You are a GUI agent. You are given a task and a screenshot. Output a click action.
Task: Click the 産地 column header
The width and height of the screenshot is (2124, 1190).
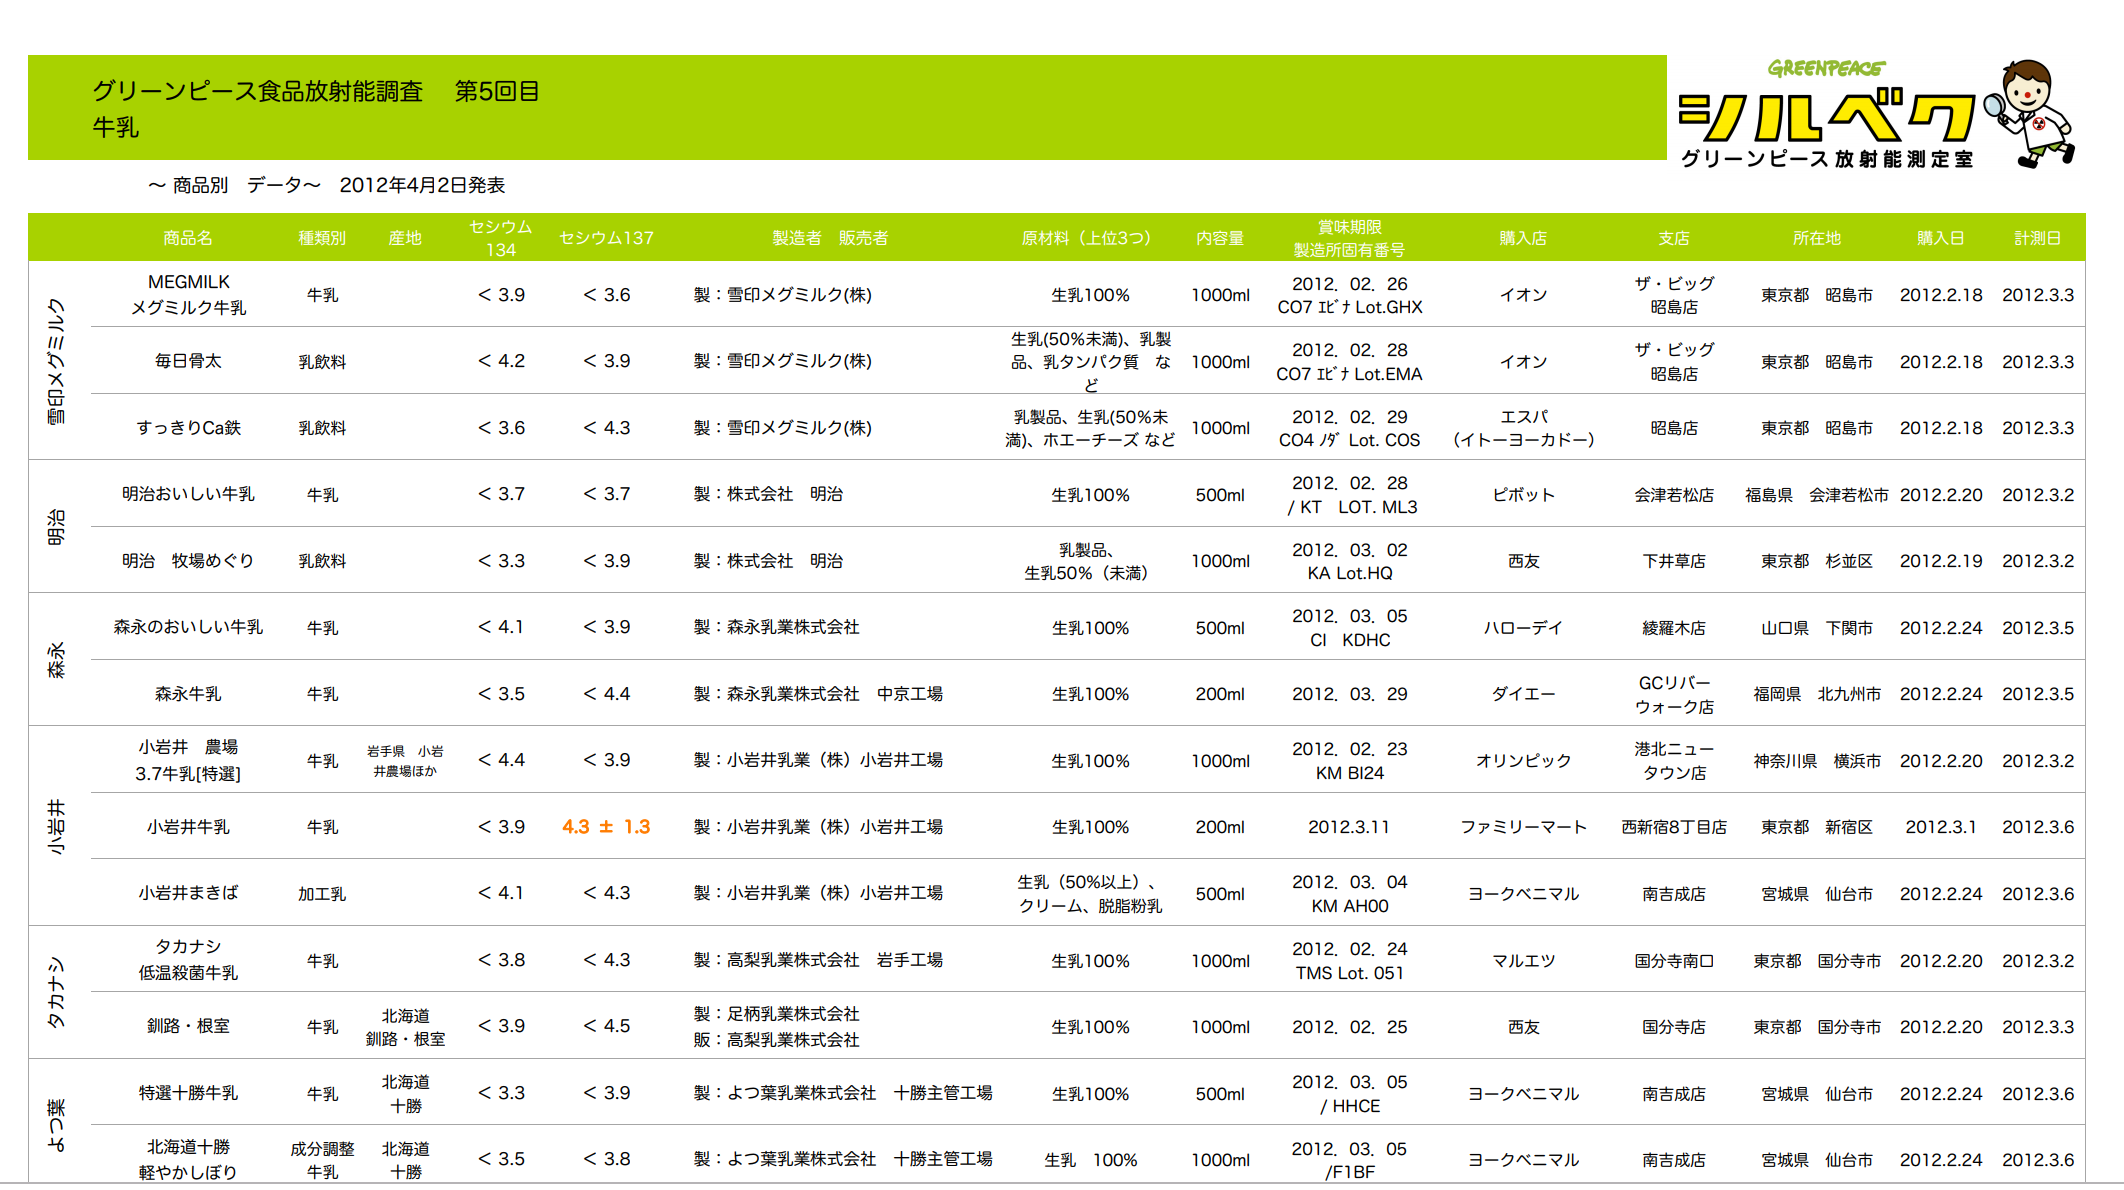point(405,238)
